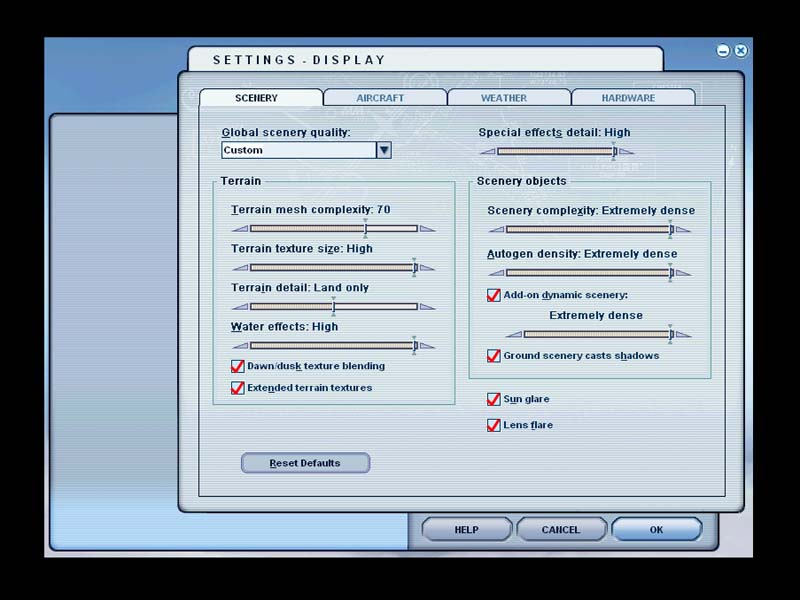Screen dimensions: 800x600
Task: Increase Special effects detail with right arrow
Action: coord(626,152)
